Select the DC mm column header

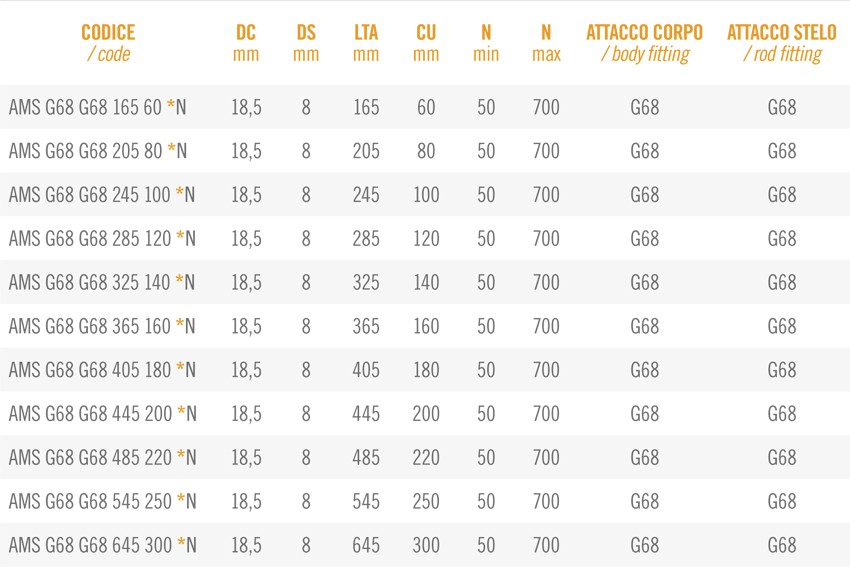point(246,43)
